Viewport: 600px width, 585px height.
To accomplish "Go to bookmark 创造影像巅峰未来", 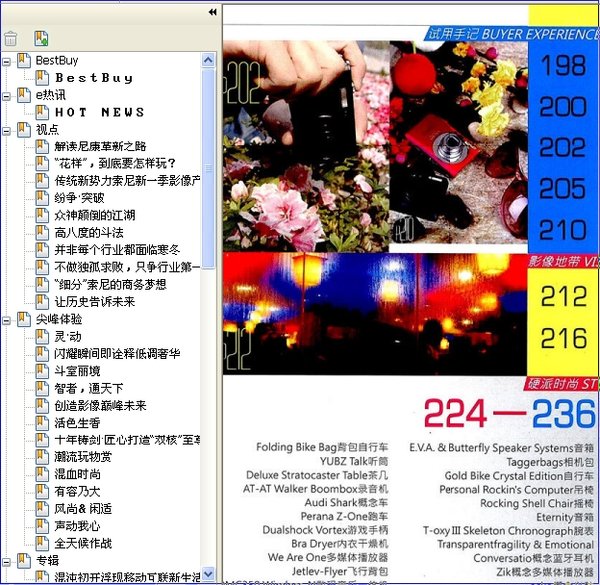I will click(100, 406).
